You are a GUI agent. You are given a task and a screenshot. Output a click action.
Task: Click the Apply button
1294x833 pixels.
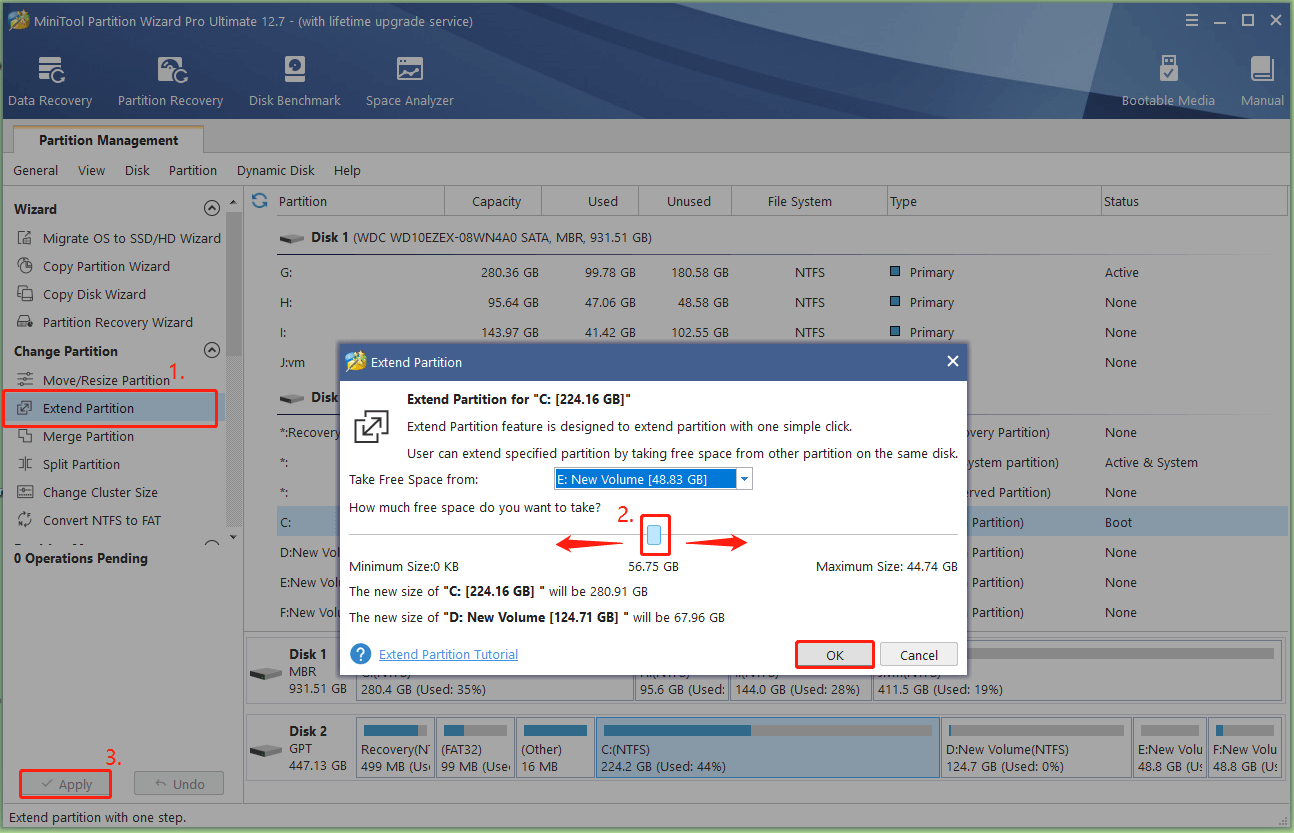(x=65, y=784)
